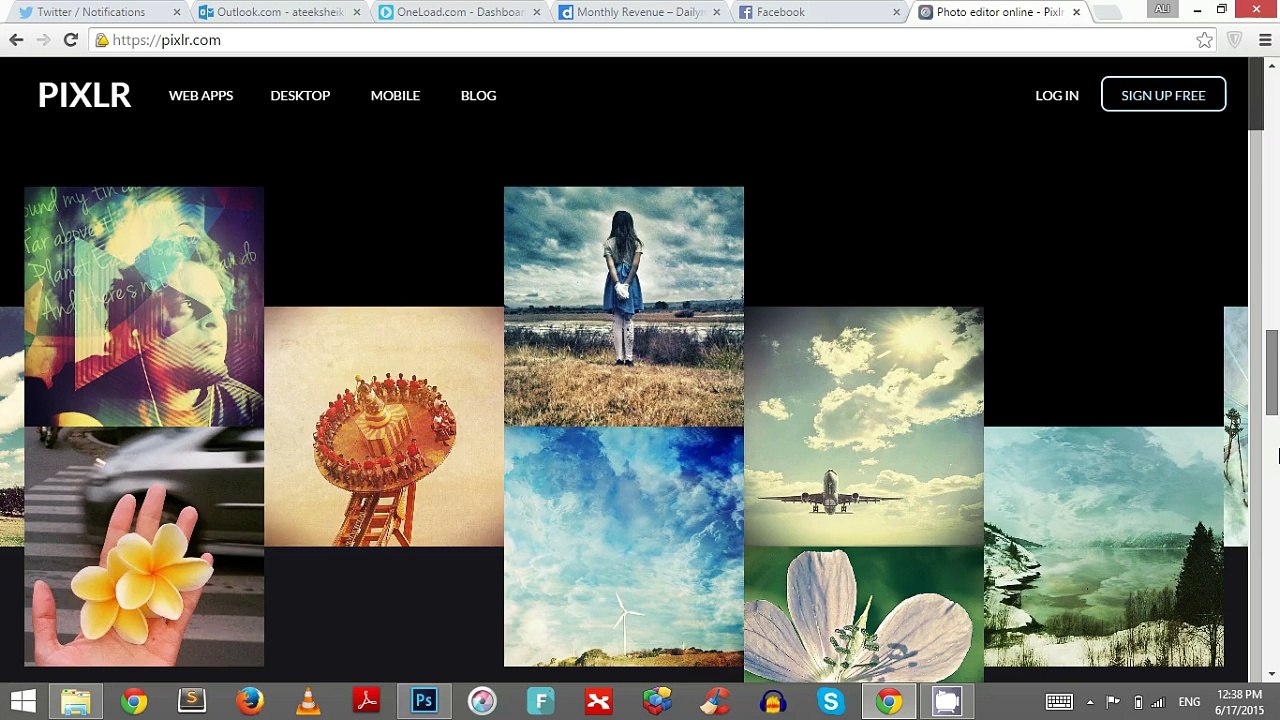
Task: Open Skype from the taskbar
Action: pyautogui.click(x=830, y=701)
